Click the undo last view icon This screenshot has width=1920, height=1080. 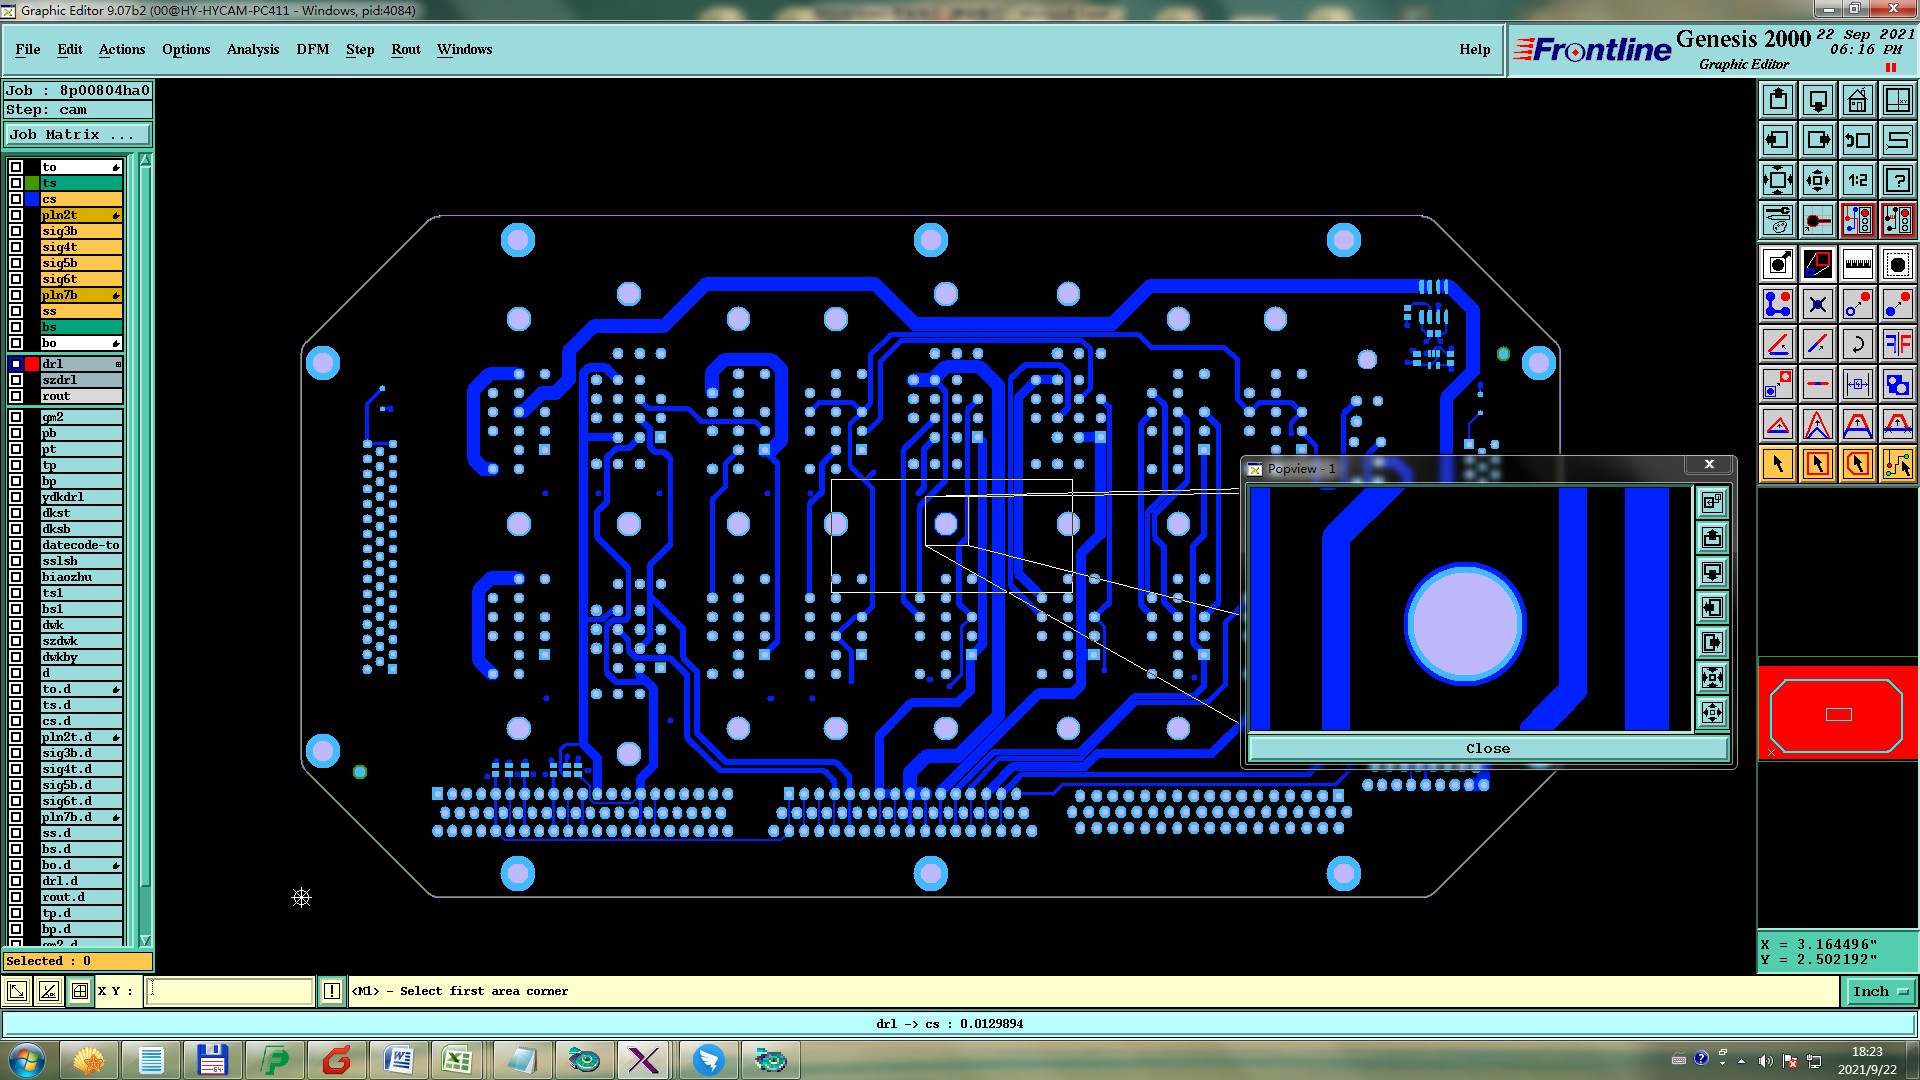(x=1857, y=140)
